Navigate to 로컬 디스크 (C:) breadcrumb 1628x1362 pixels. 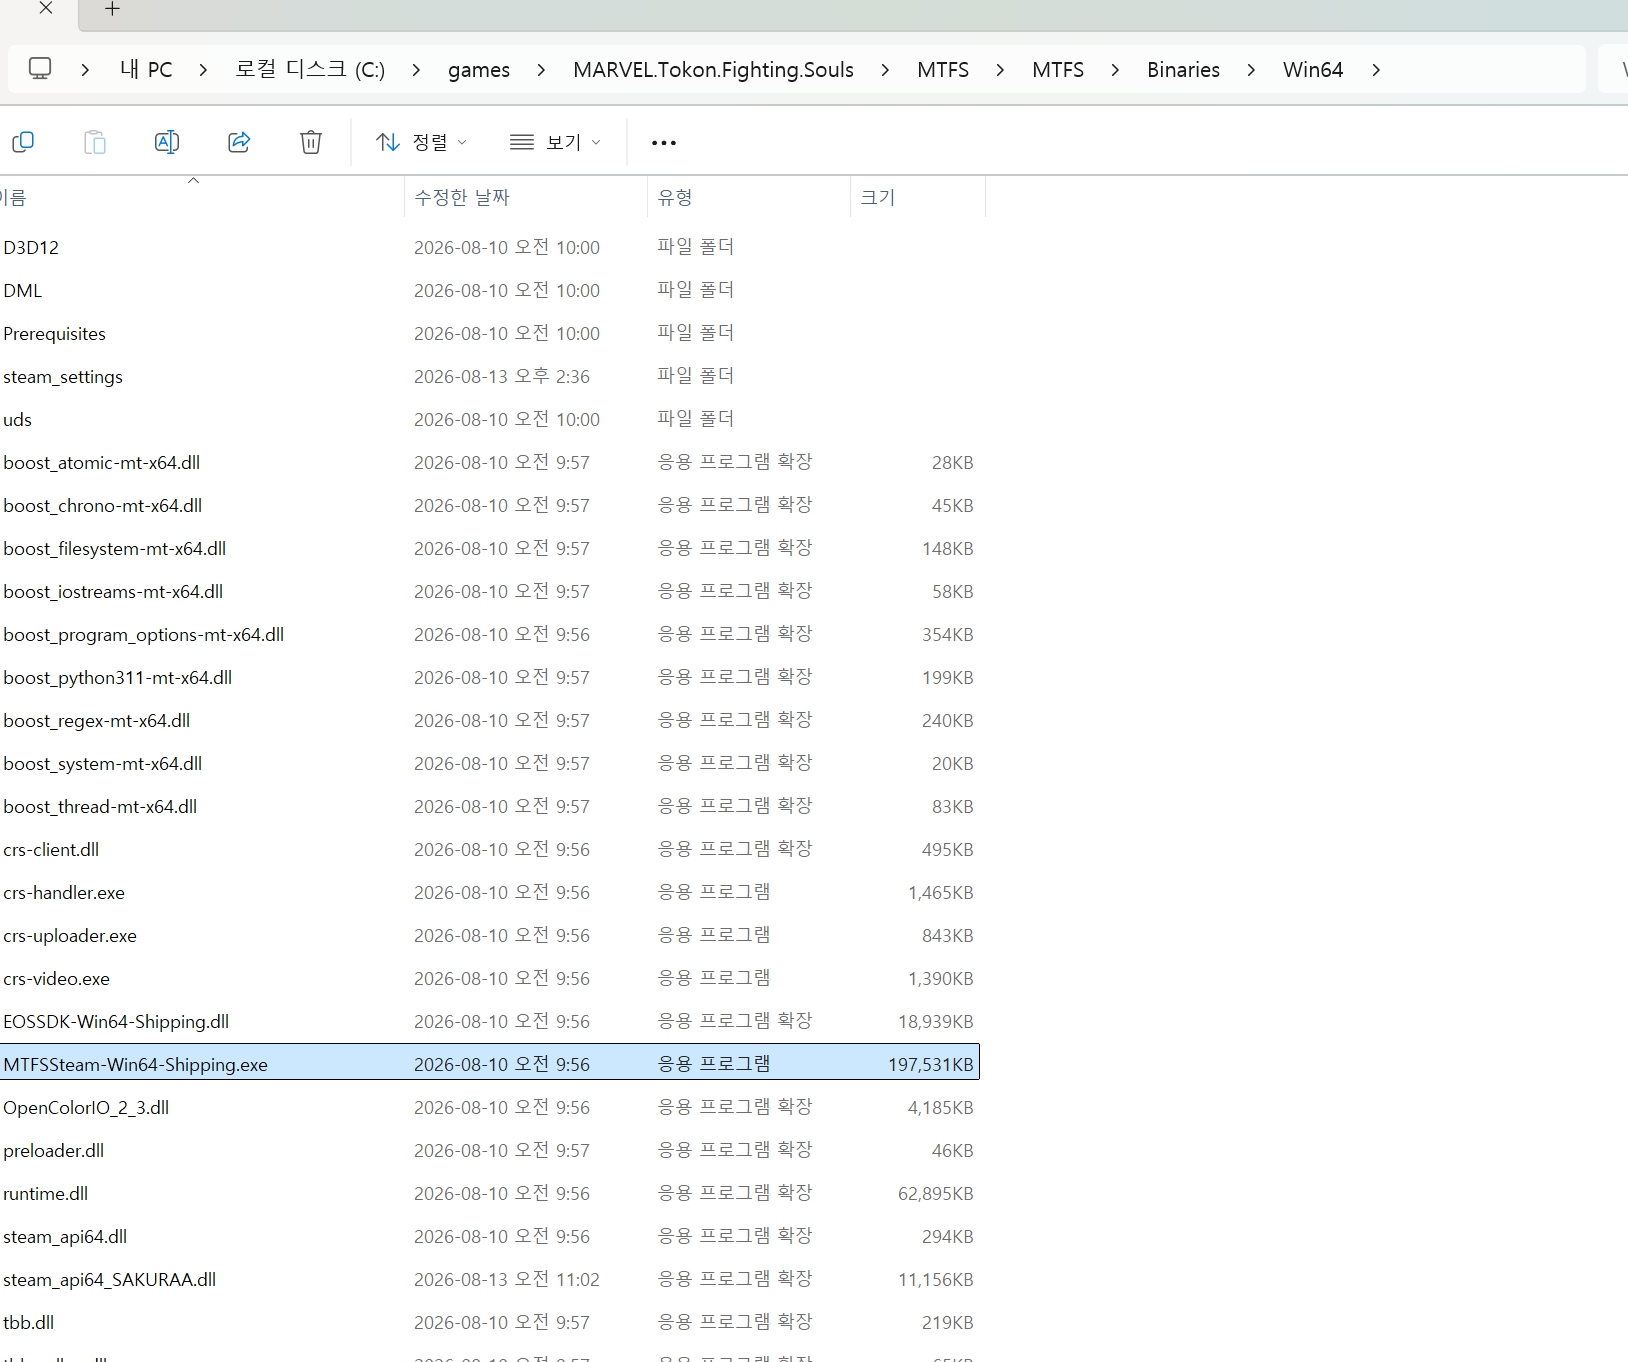(310, 70)
